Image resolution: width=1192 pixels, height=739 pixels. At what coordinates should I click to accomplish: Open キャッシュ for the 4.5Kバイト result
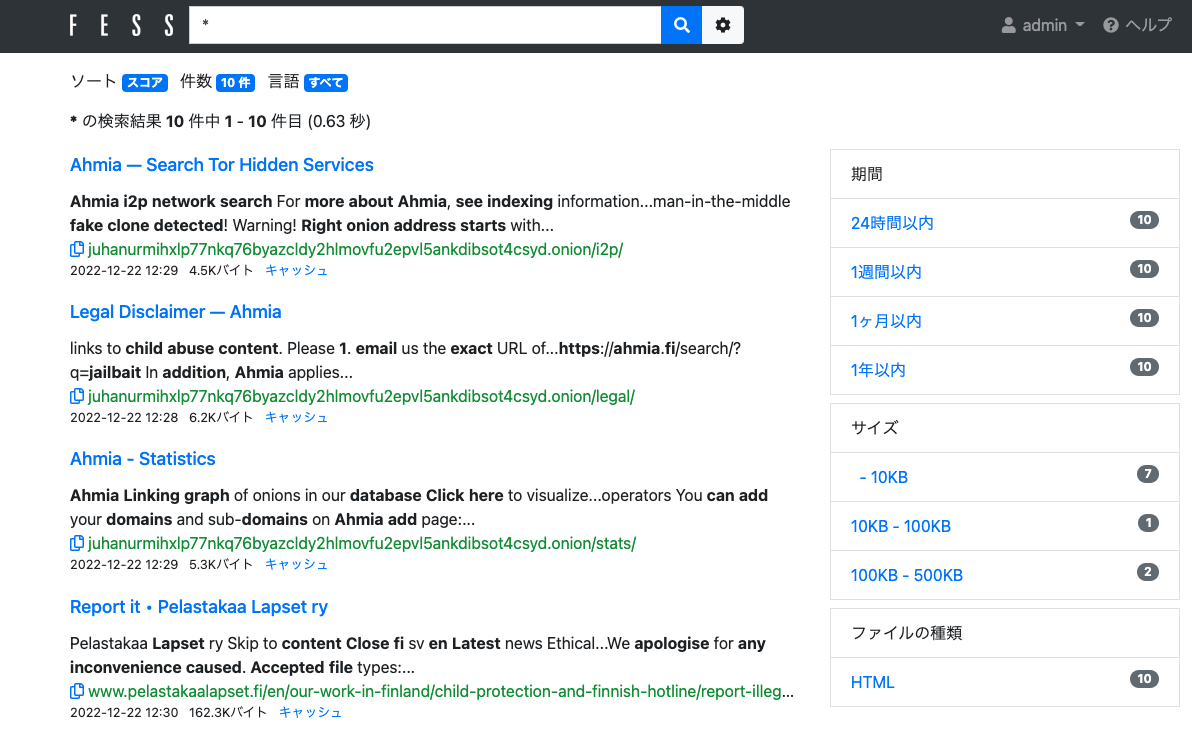click(x=296, y=271)
